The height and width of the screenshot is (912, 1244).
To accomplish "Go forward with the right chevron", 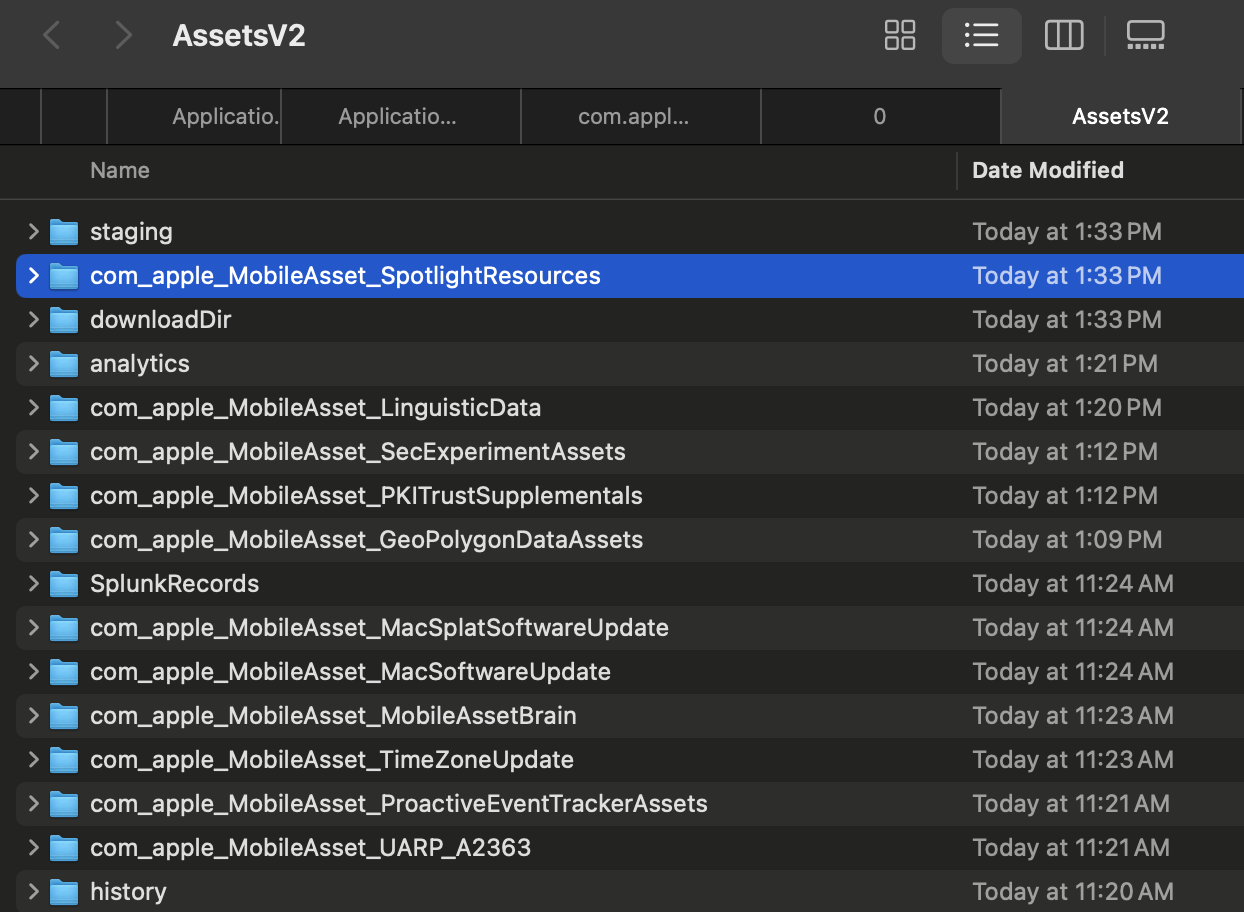I will tap(124, 36).
